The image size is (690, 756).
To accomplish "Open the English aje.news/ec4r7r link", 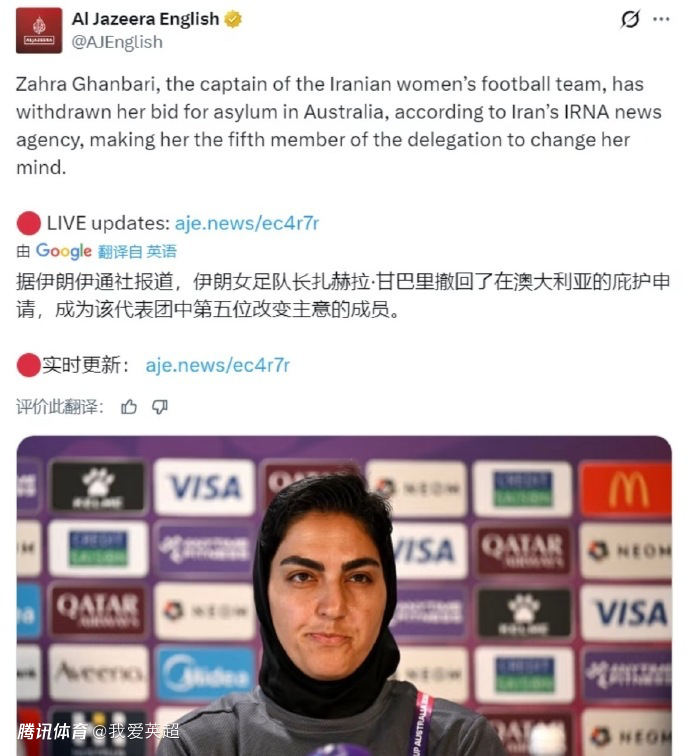I will [247, 223].
